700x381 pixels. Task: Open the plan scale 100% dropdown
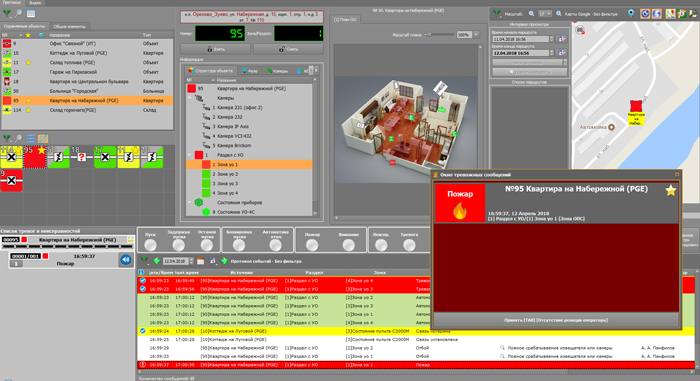(x=476, y=34)
